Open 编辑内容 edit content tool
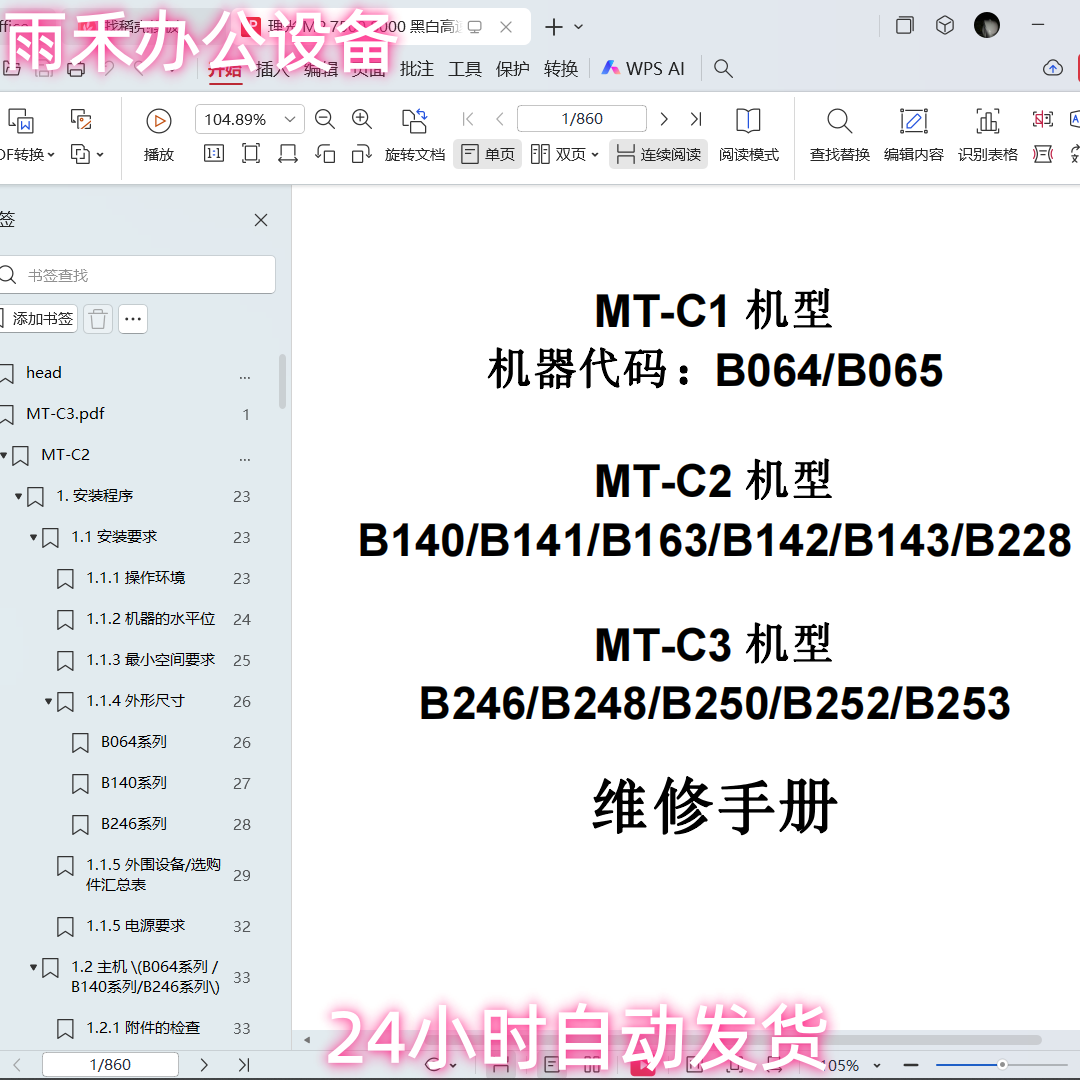The image size is (1080, 1080). coord(913,135)
